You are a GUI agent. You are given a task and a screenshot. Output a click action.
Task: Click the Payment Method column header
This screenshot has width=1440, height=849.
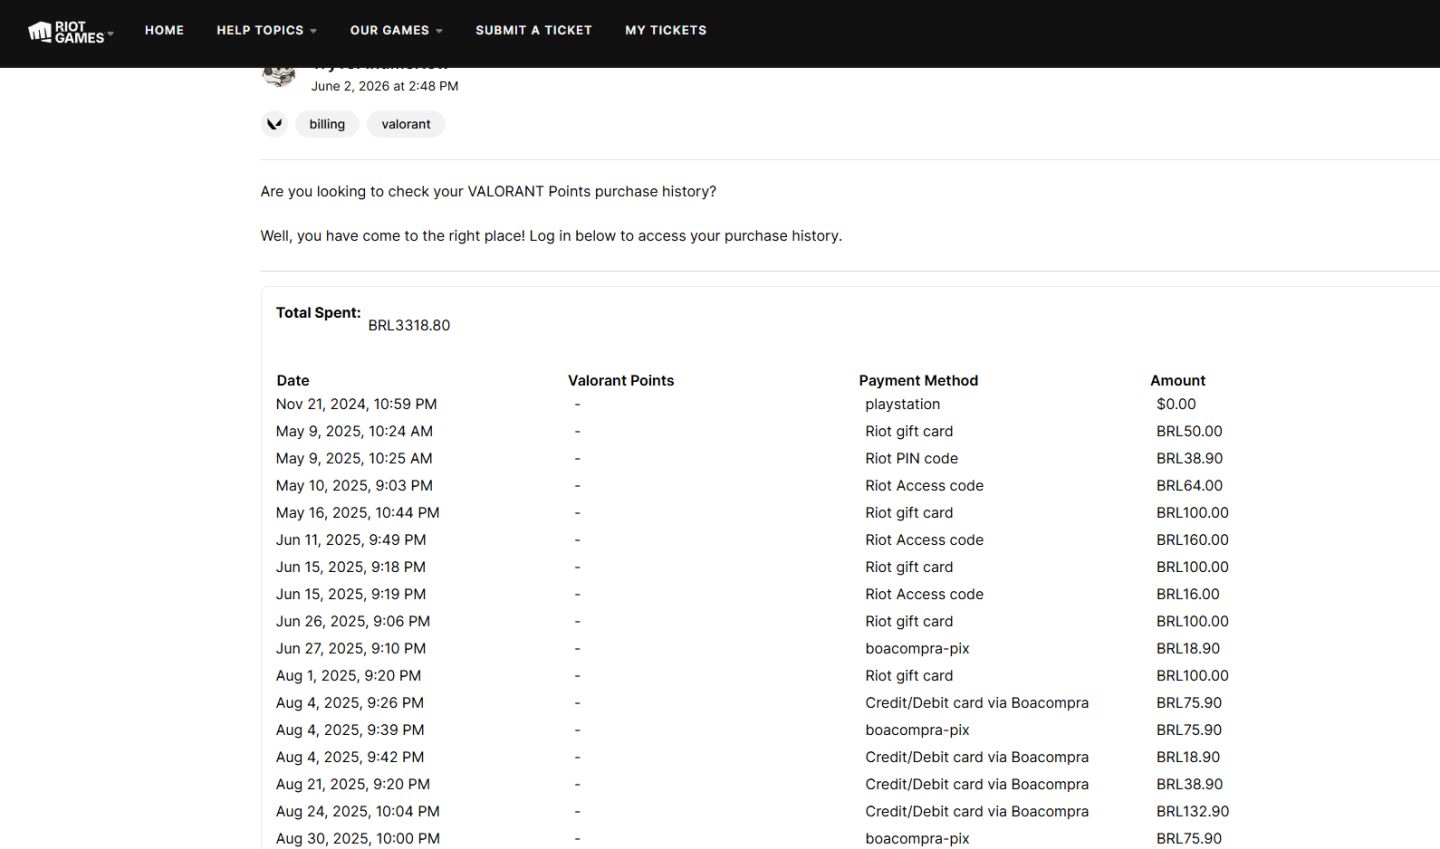tap(918, 380)
